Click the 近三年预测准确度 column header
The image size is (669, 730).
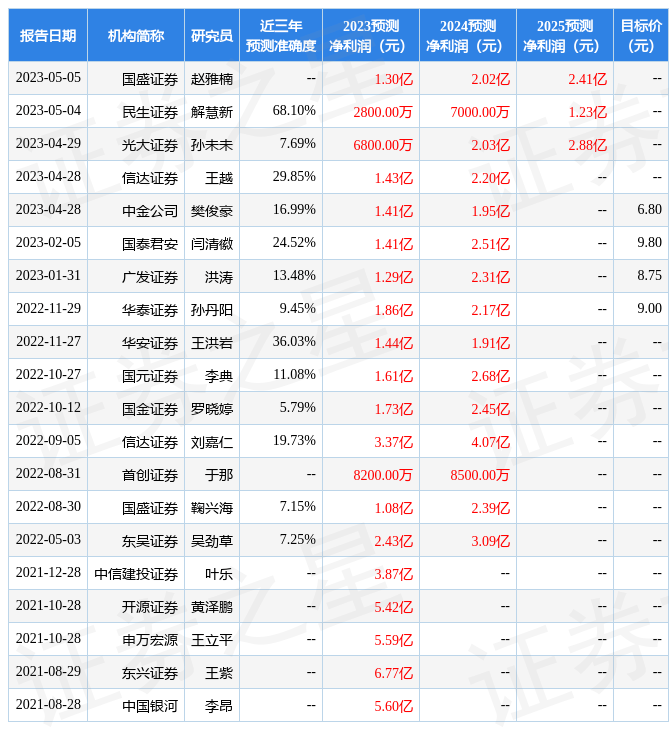click(281, 35)
